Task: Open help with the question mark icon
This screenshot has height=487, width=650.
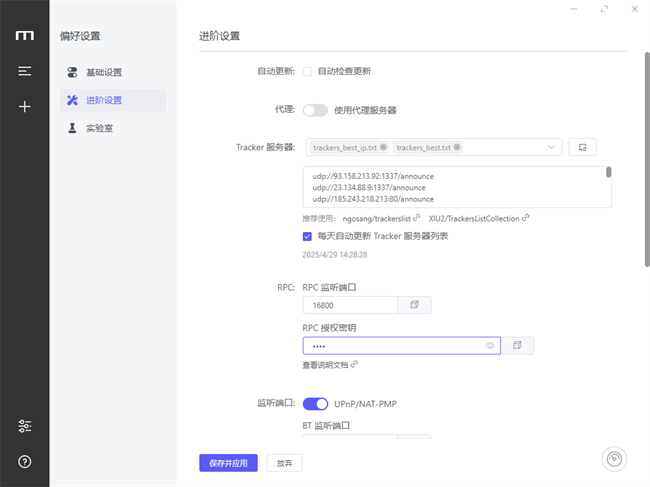Action: 24,461
